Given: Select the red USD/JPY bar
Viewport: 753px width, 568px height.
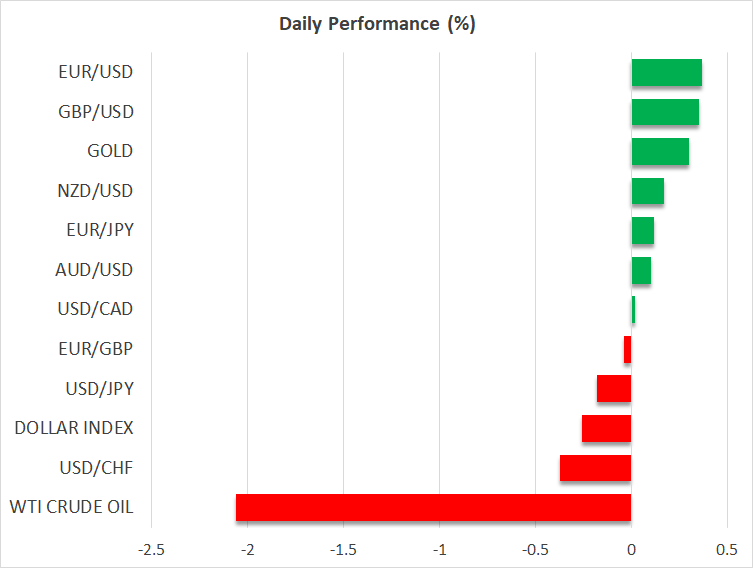Looking at the screenshot, I should (x=614, y=388).
